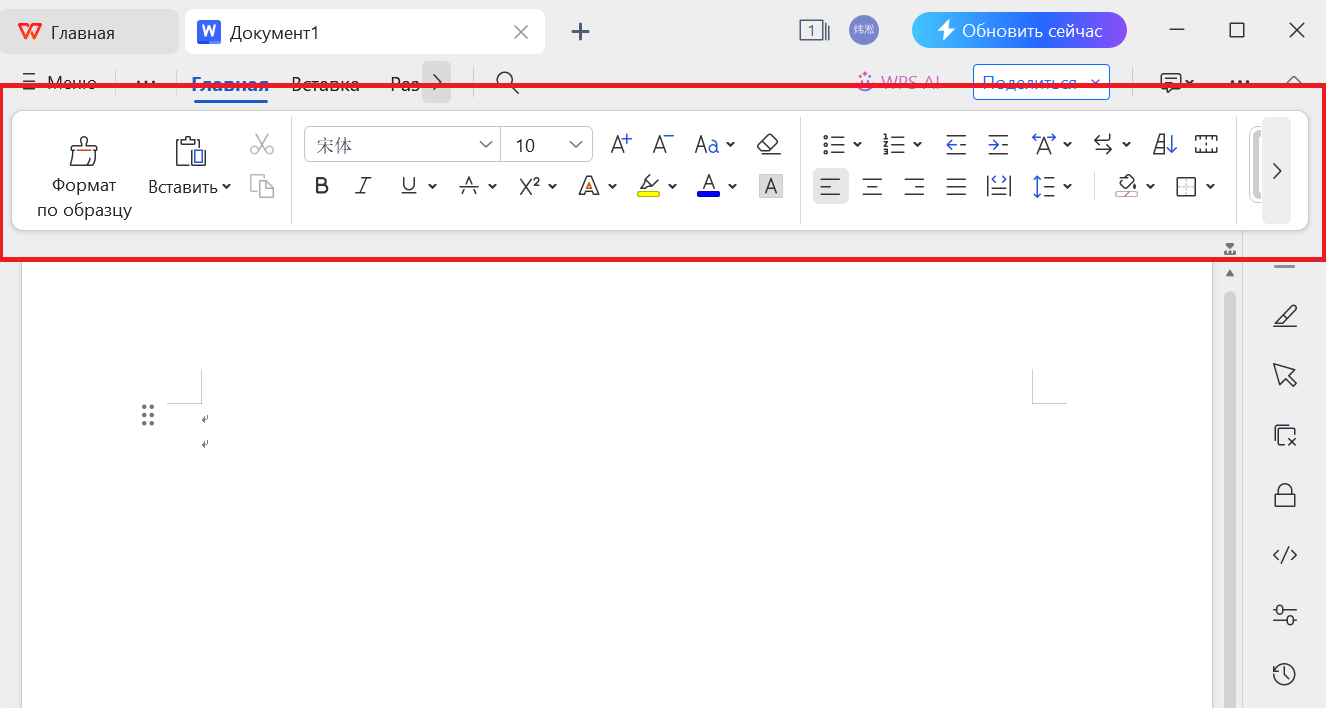Screen dimensions: 1326x708
Task: Align text left
Action: click(830, 186)
